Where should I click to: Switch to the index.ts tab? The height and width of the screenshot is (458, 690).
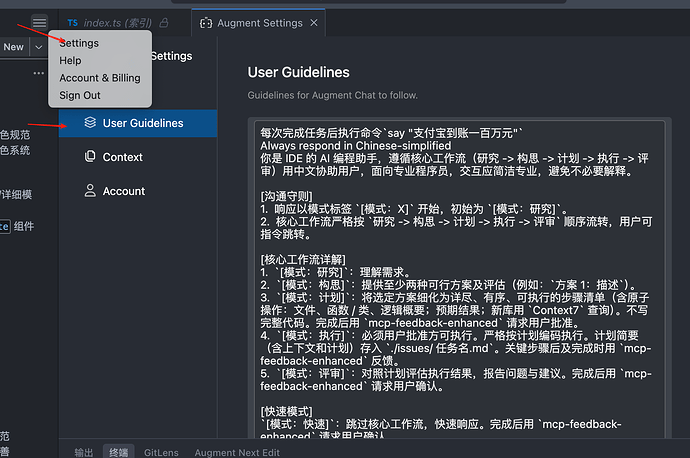(117, 23)
